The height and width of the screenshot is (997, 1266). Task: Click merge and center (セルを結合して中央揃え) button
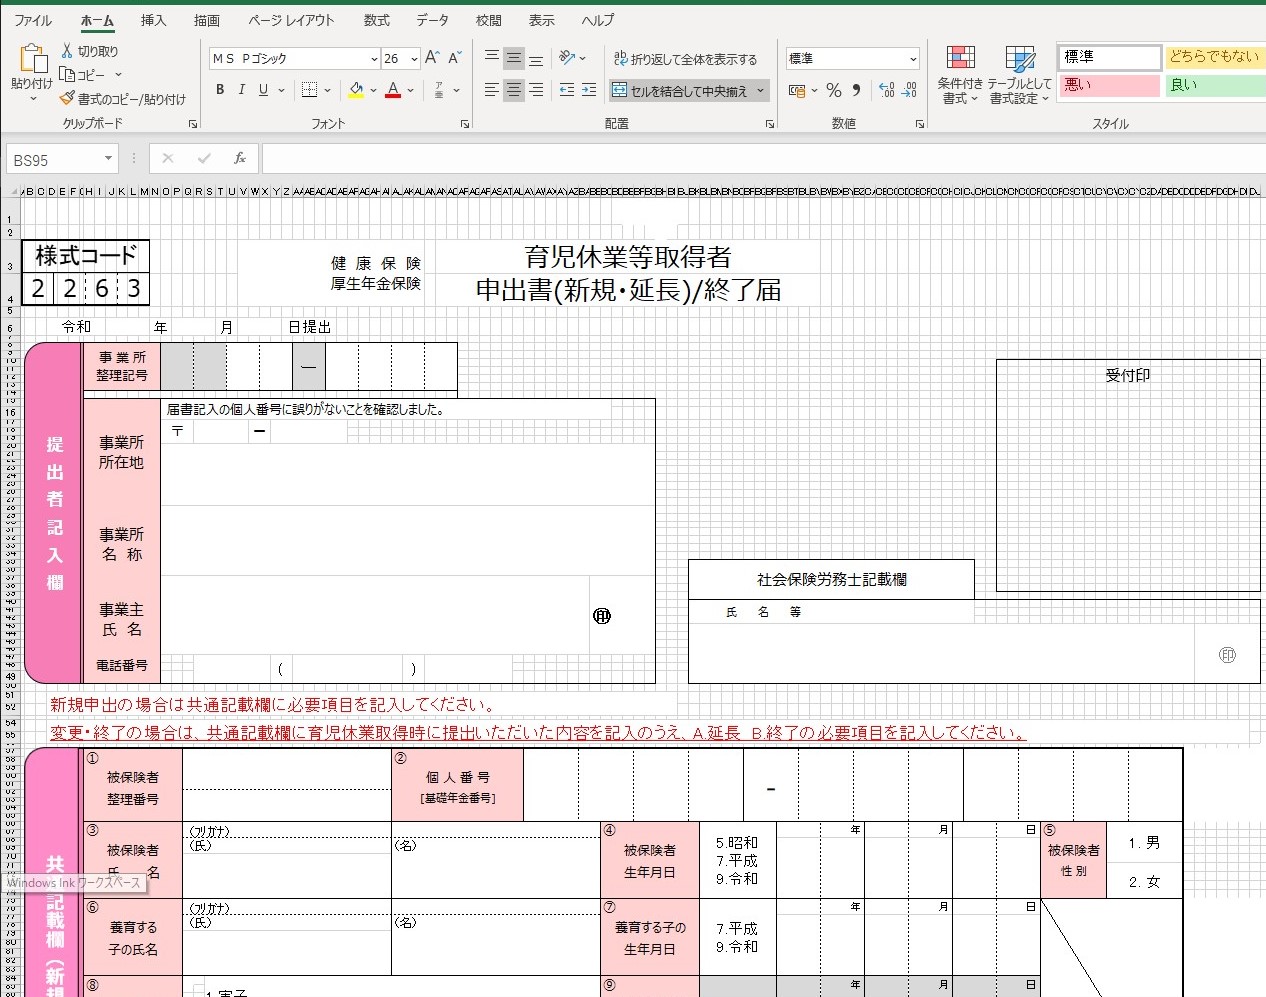pos(680,91)
